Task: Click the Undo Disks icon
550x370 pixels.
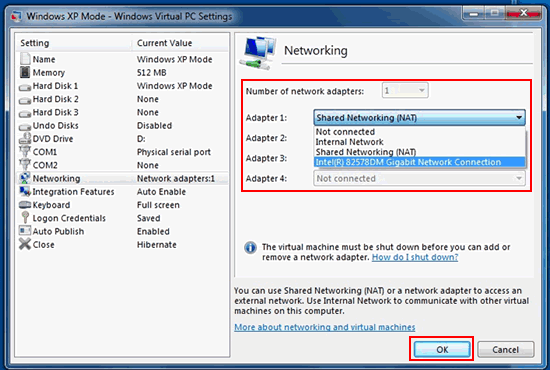Action: tap(25, 127)
